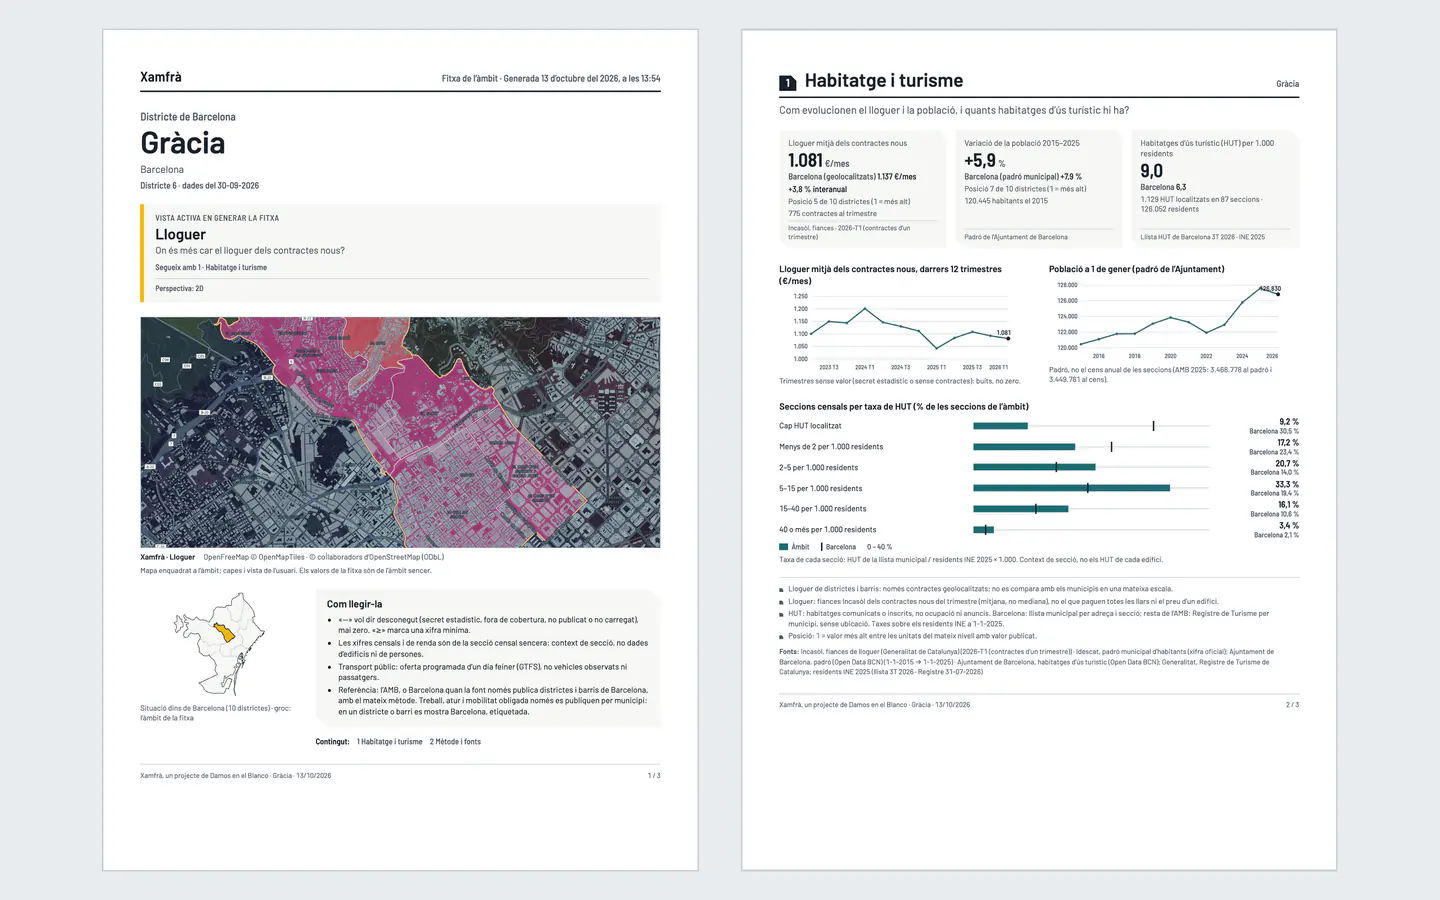
Task: Click the OpenFreeMap attribution text
Action: (x=324, y=557)
